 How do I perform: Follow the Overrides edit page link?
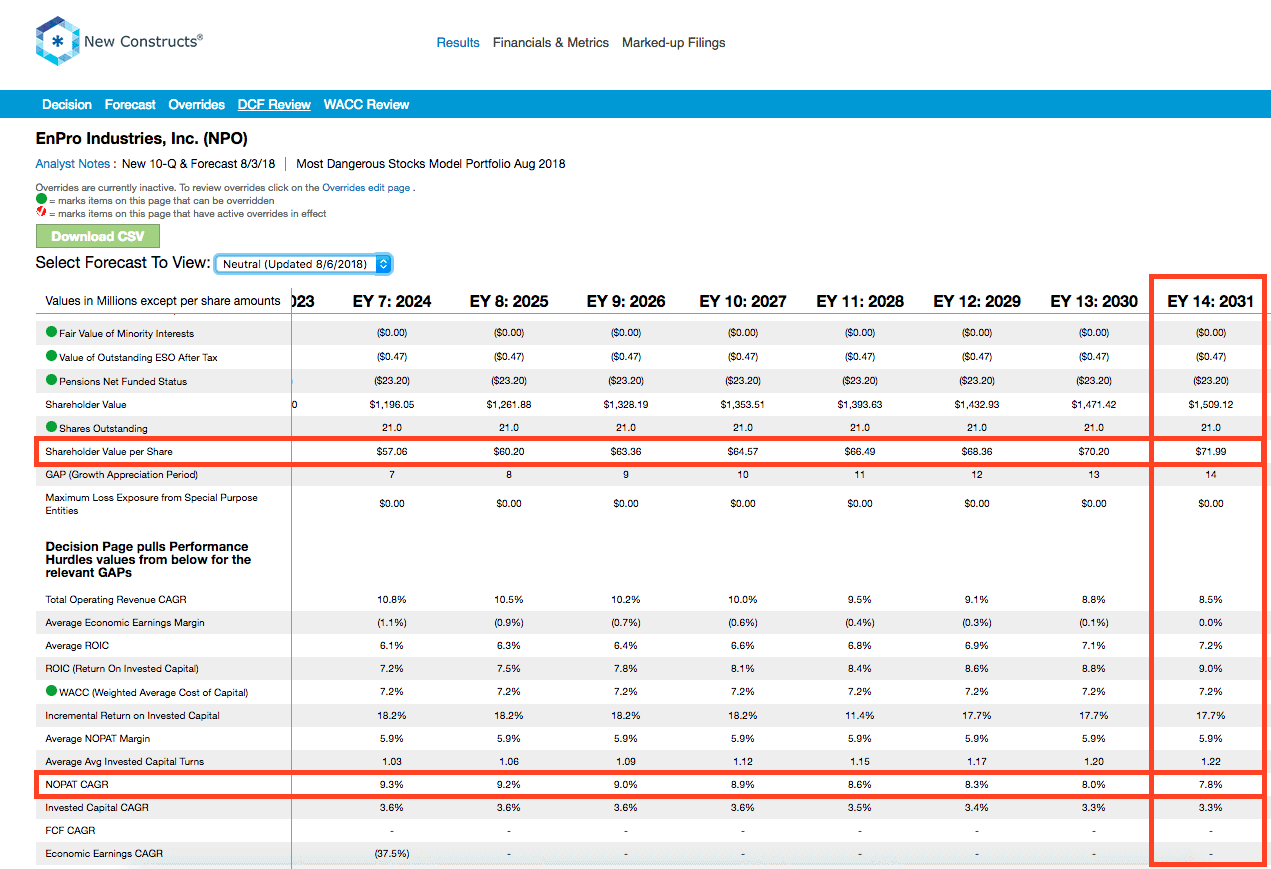click(x=366, y=188)
